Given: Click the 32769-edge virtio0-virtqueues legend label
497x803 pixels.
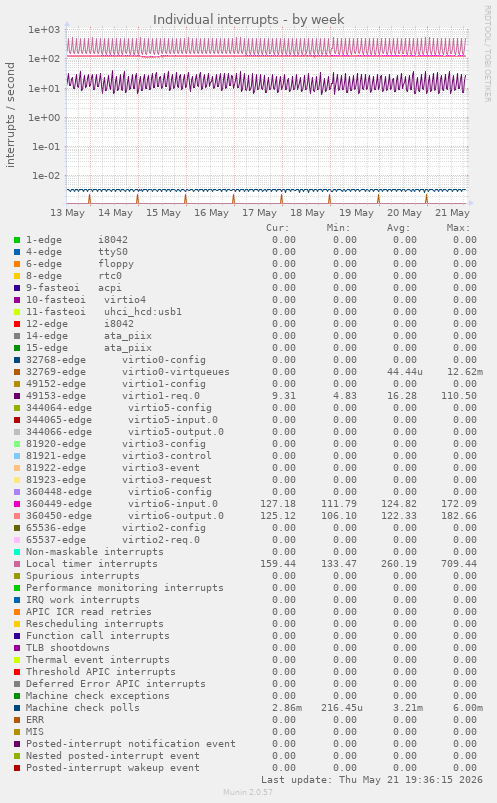Looking at the screenshot, I should (128, 372).
